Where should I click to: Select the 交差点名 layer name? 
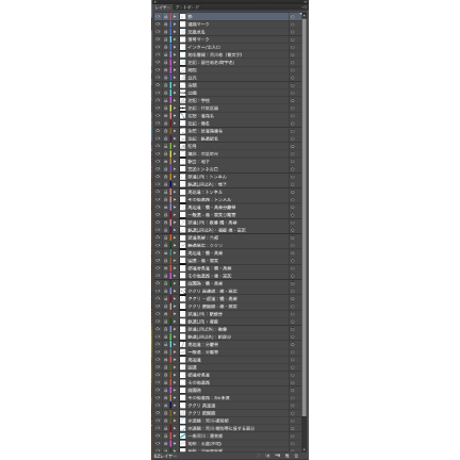click(196, 32)
